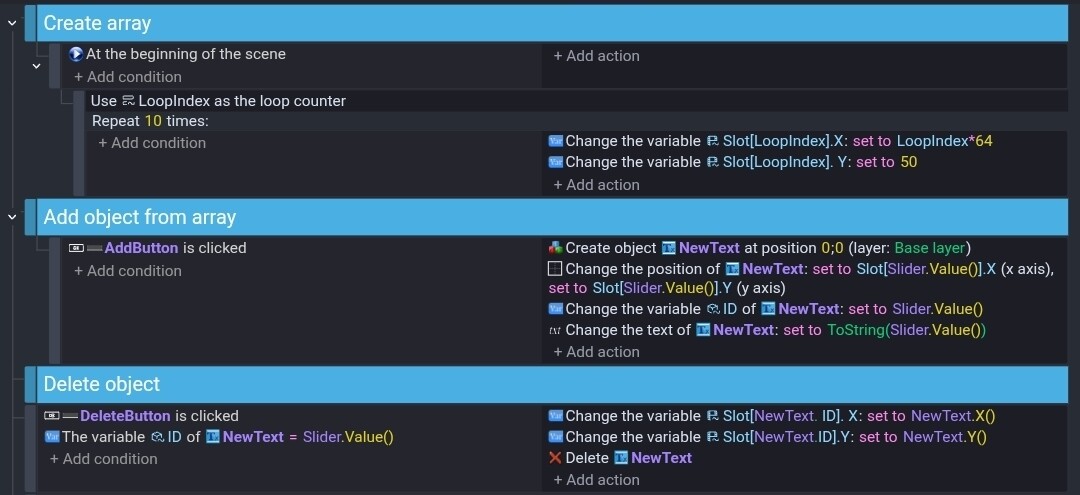Screen dimensions: 1080x495
Task: Add a condition under 'AddButton is clicked'
Action: [x=128, y=271]
